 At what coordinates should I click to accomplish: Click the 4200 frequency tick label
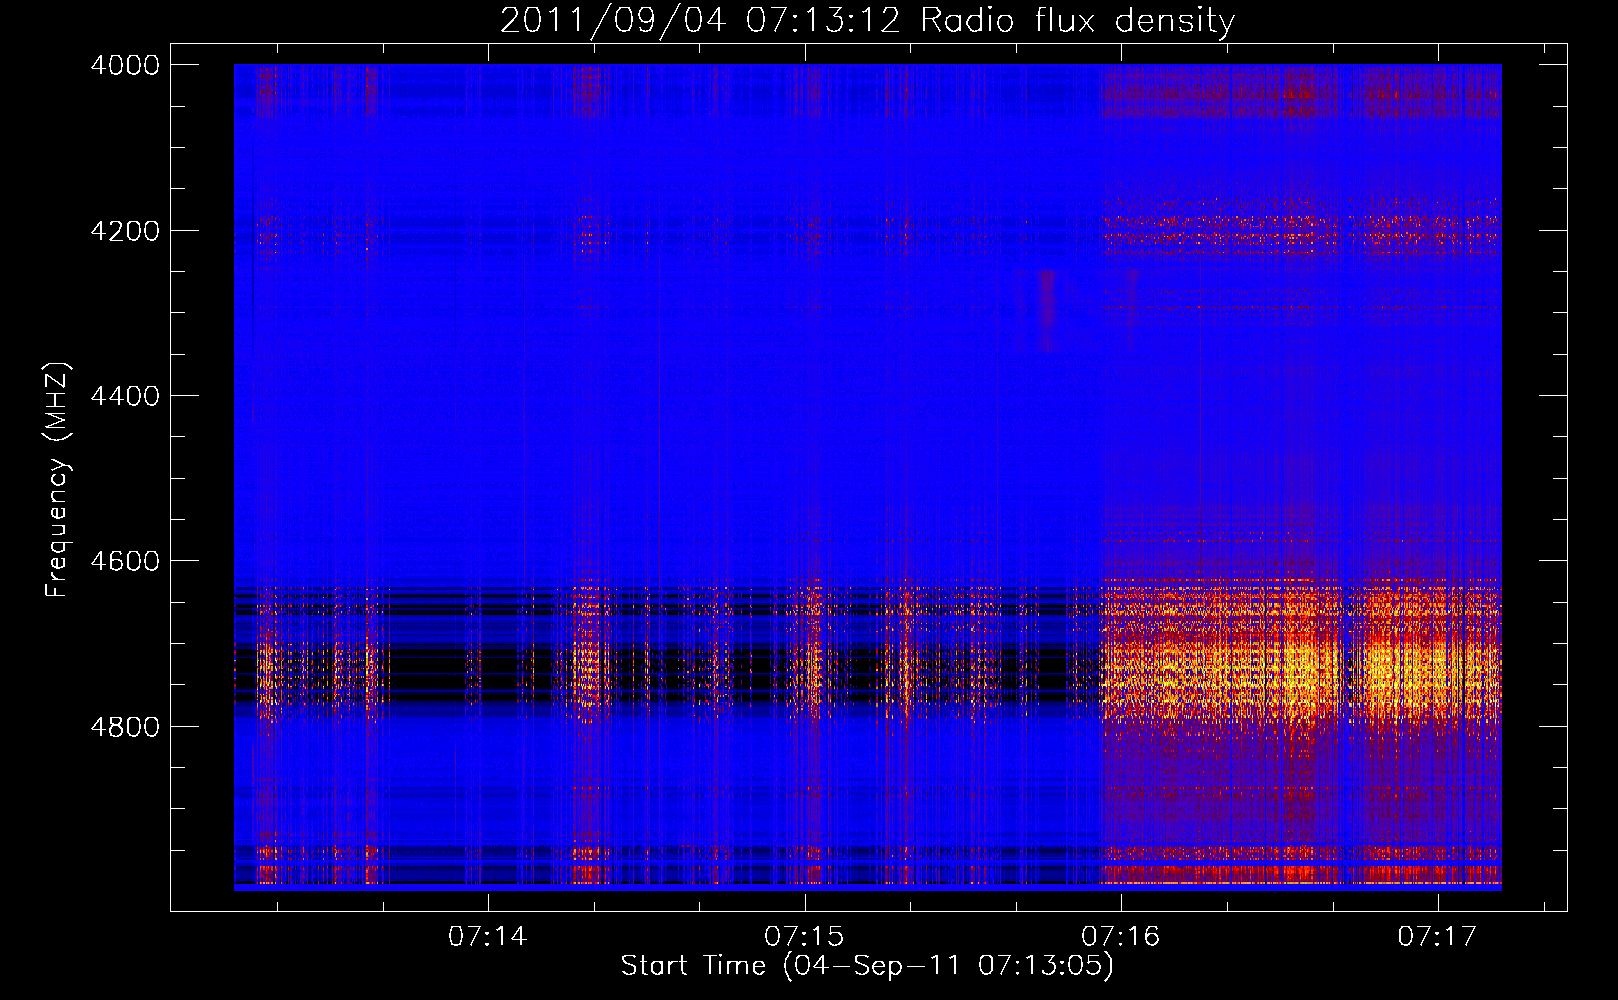(x=125, y=231)
